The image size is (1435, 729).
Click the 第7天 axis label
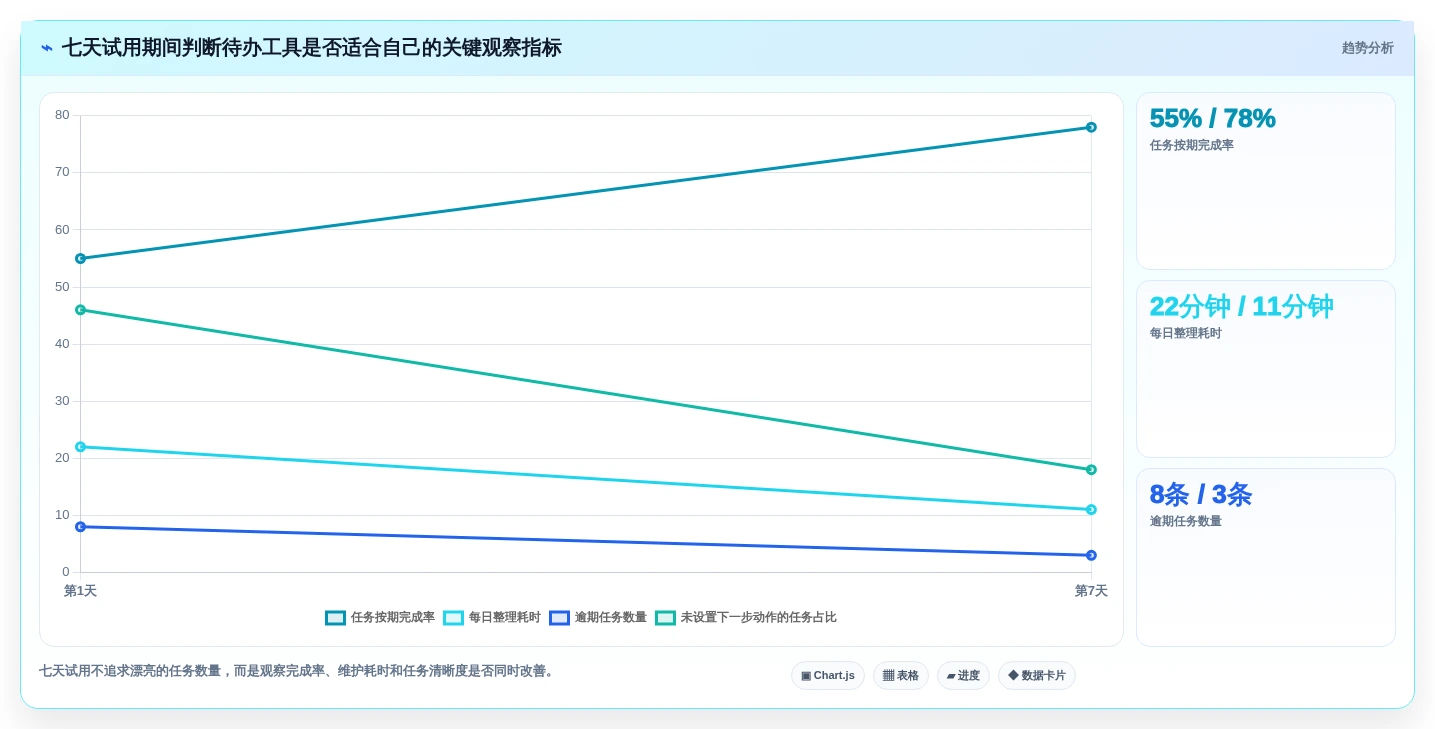click(x=1091, y=591)
